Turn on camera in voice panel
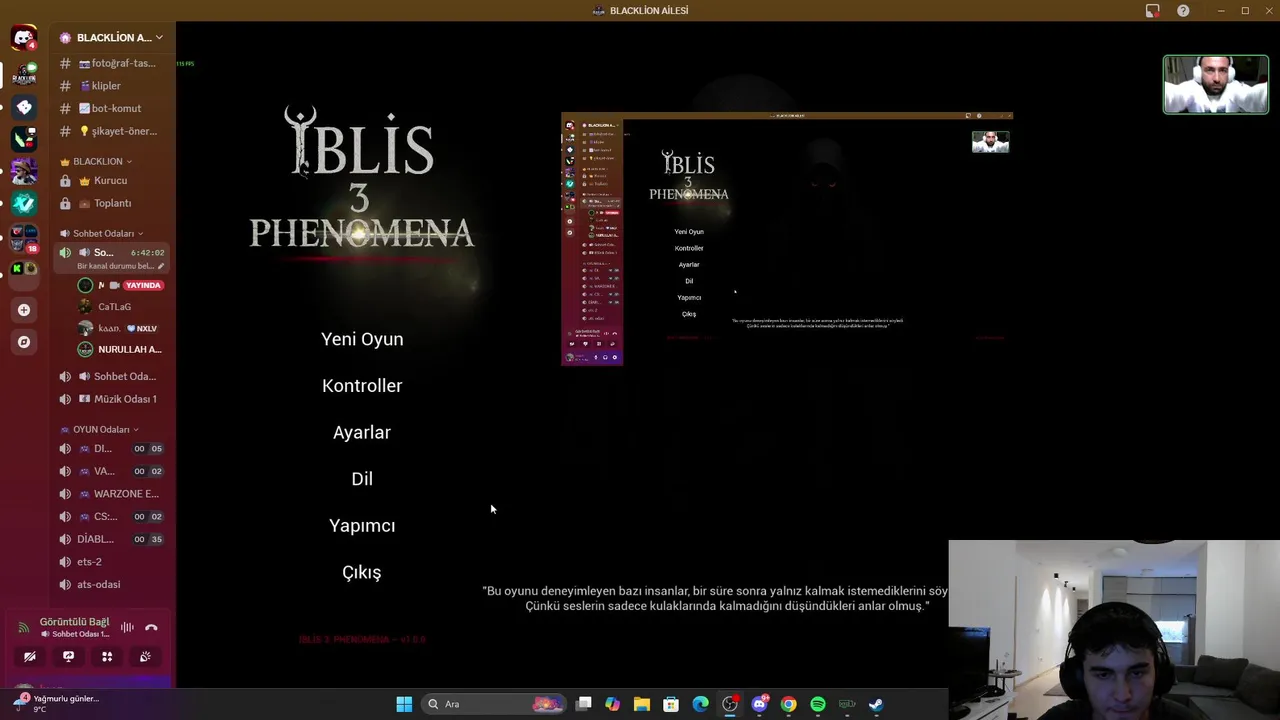Screen dimensions: 1280x720 tap(30, 657)
